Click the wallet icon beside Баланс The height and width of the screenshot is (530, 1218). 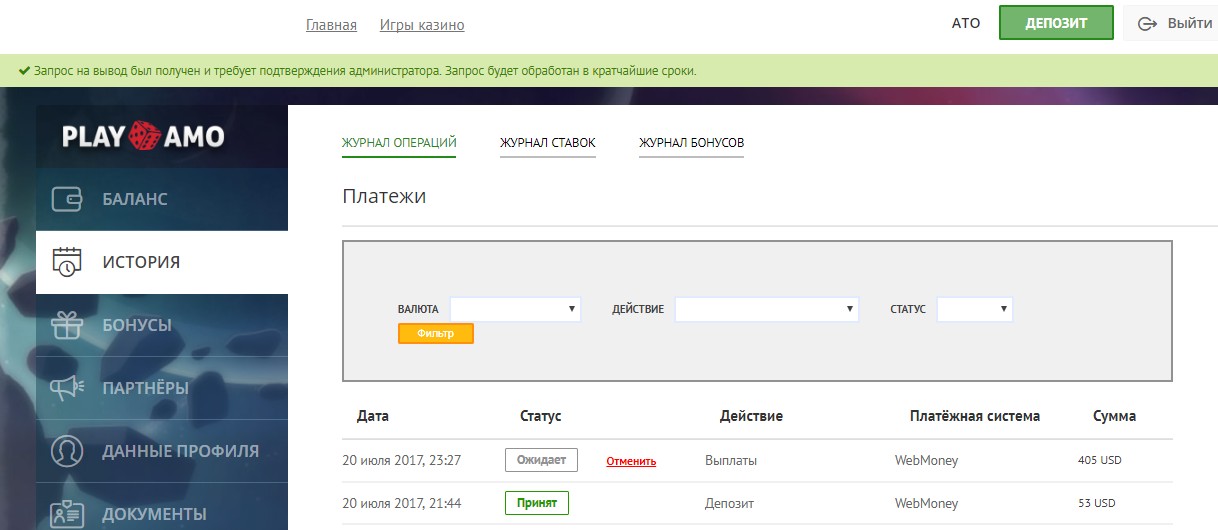click(x=66, y=199)
